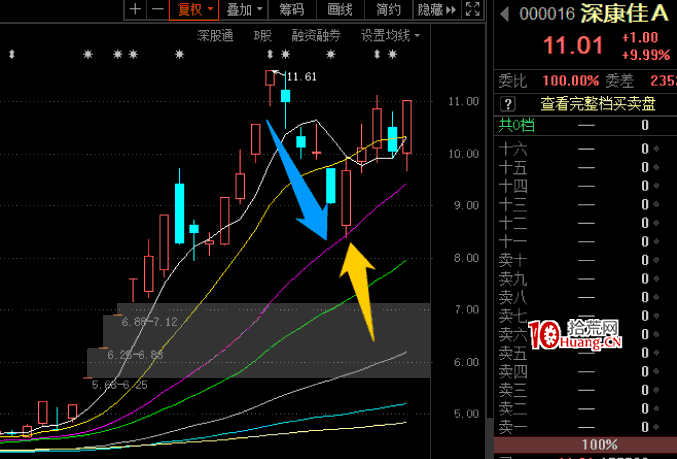This screenshot has height=459, width=677.
Task: Click the 8.00 price axis label
Action: [x=466, y=258]
